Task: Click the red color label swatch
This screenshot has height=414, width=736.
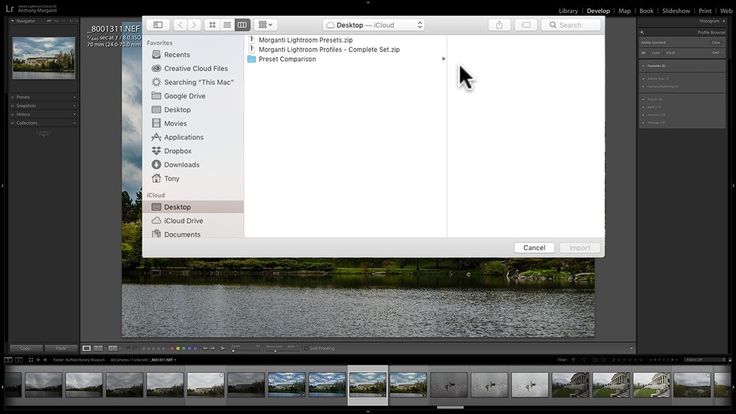Action: tap(172, 348)
